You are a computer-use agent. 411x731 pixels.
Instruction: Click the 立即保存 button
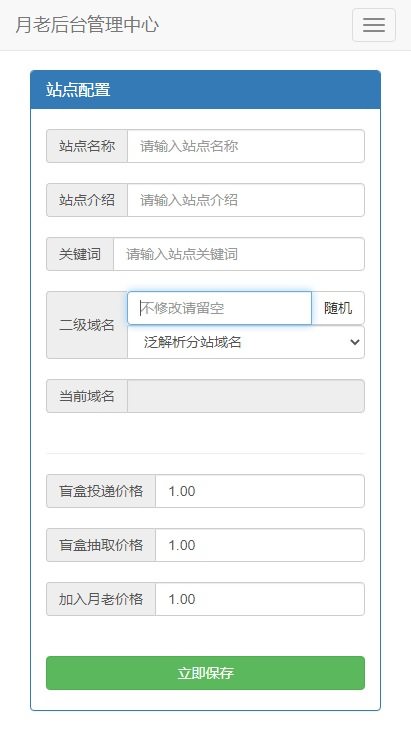[206, 673]
